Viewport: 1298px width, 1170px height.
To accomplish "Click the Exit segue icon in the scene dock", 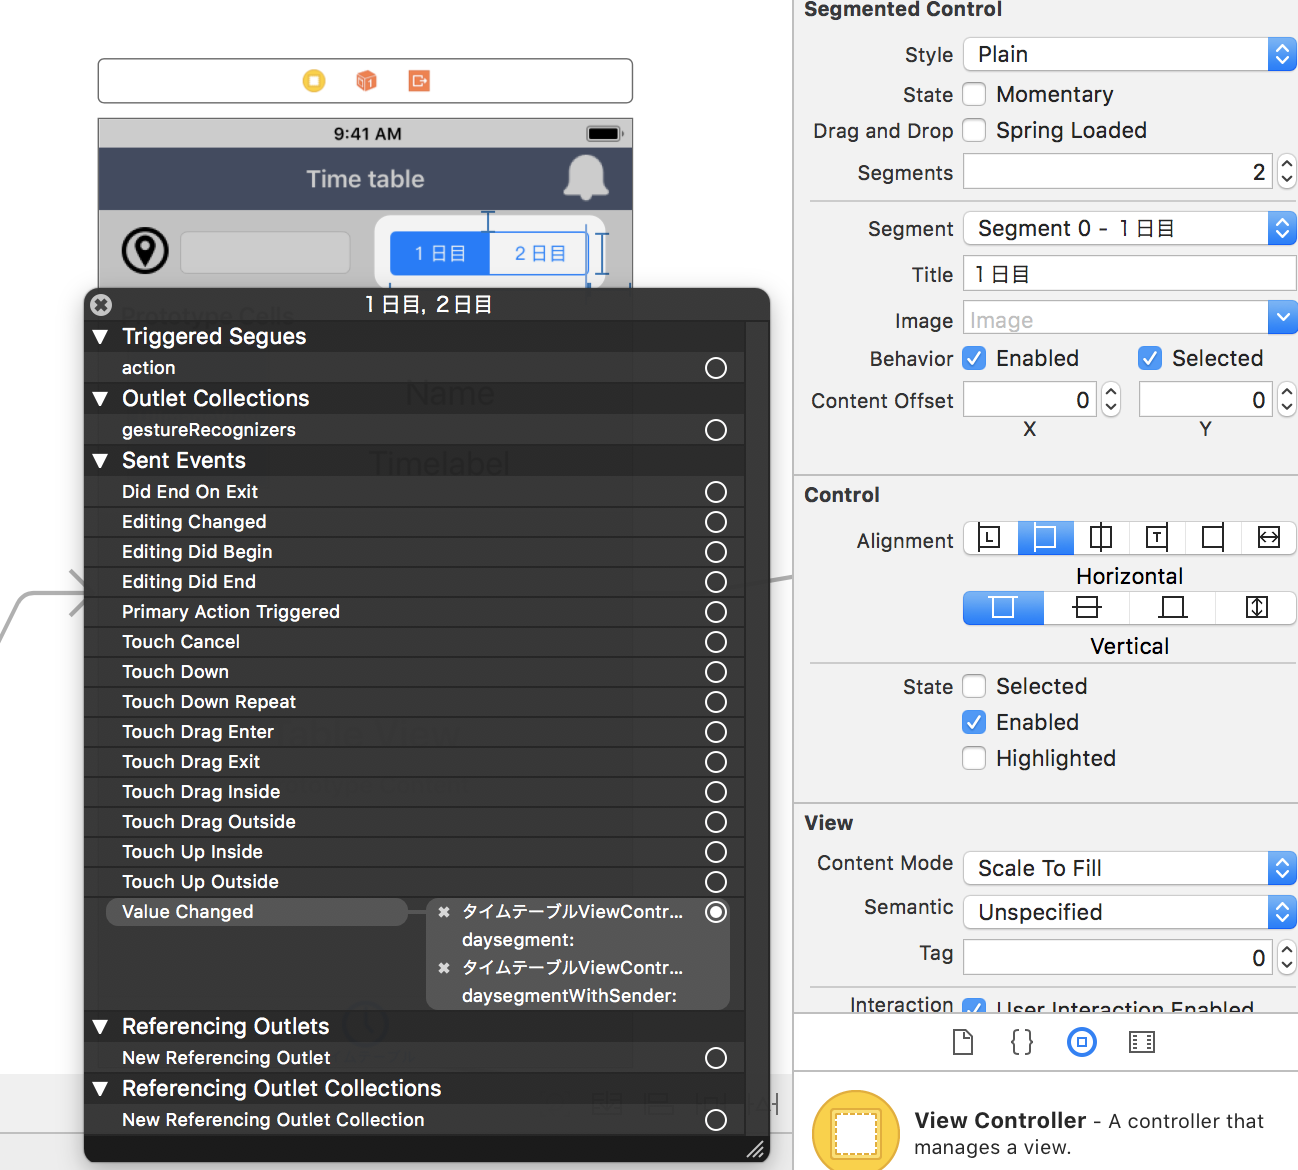I will (x=419, y=81).
